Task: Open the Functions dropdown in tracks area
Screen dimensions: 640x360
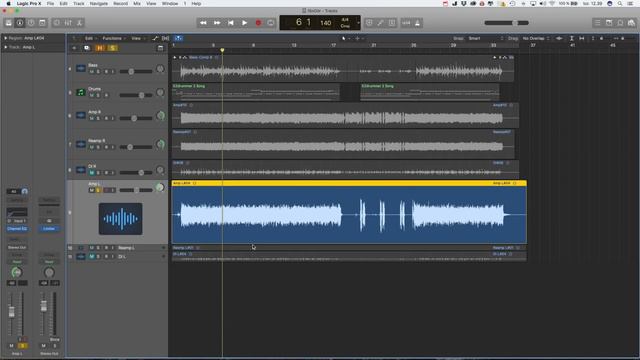Action: (113, 38)
